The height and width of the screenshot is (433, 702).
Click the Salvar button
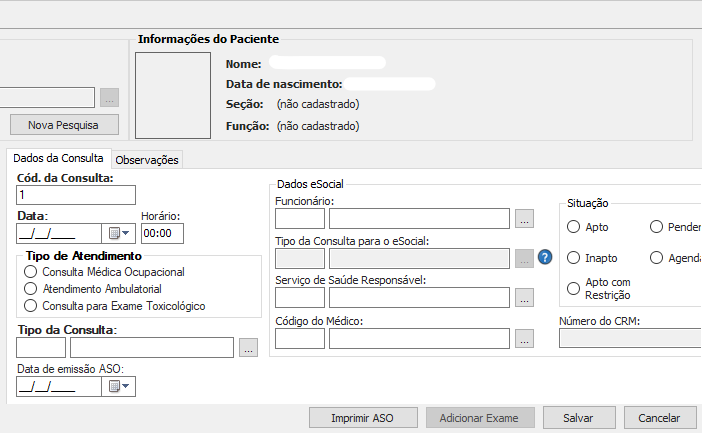[x=578, y=418]
